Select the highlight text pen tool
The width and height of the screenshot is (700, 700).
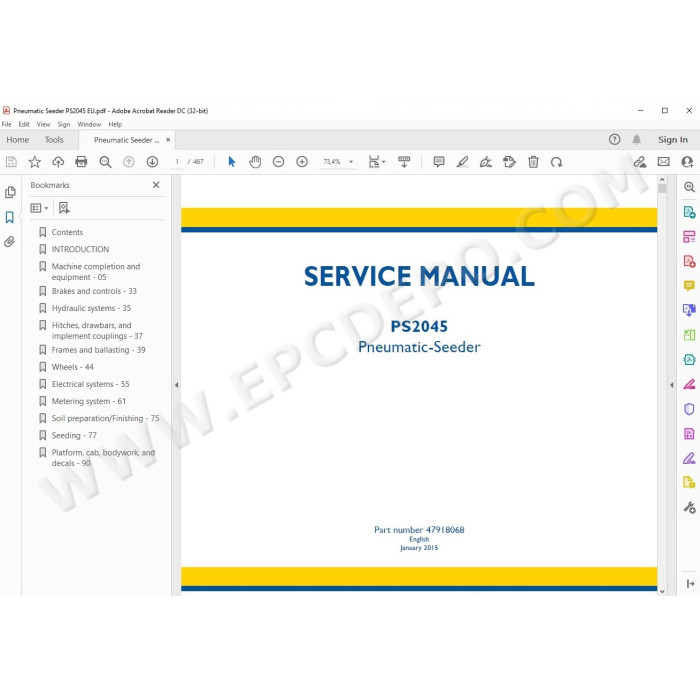tap(462, 162)
